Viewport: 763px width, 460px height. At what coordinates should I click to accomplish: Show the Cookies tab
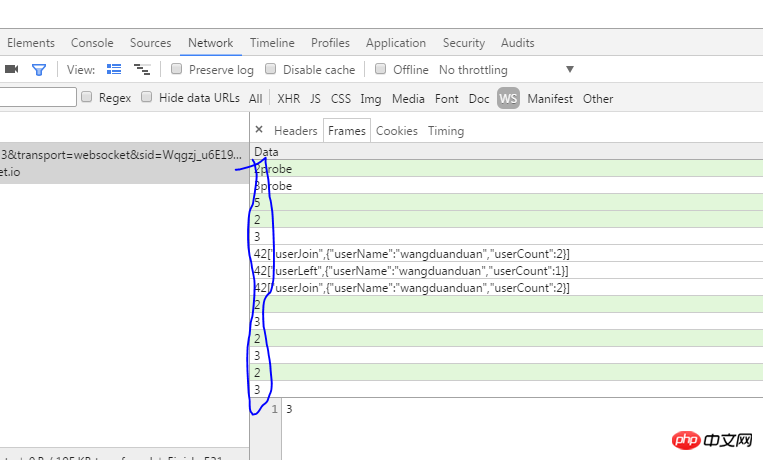[396, 131]
